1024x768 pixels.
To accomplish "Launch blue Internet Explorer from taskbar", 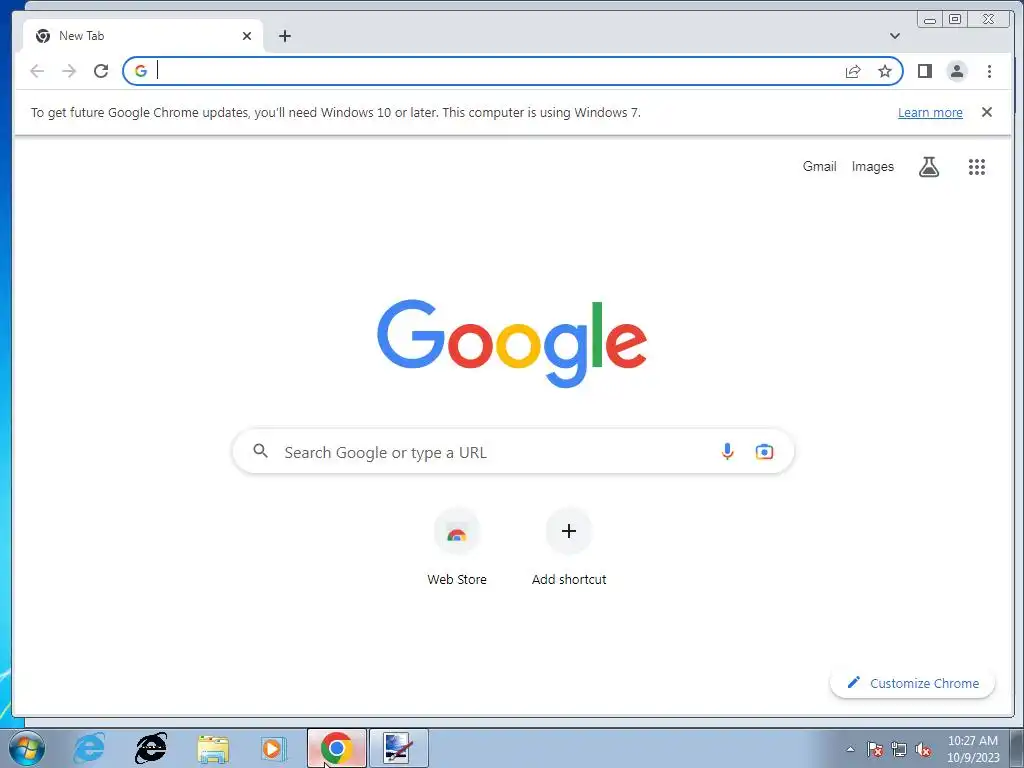I will click(x=89, y=748).
